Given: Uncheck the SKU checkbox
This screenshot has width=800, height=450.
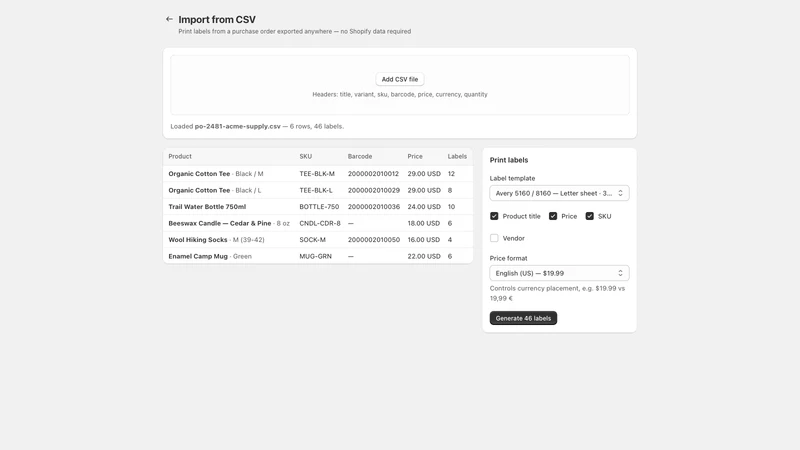Looking at the screenshot, I should pyautogui.click(x=589, y=216).
